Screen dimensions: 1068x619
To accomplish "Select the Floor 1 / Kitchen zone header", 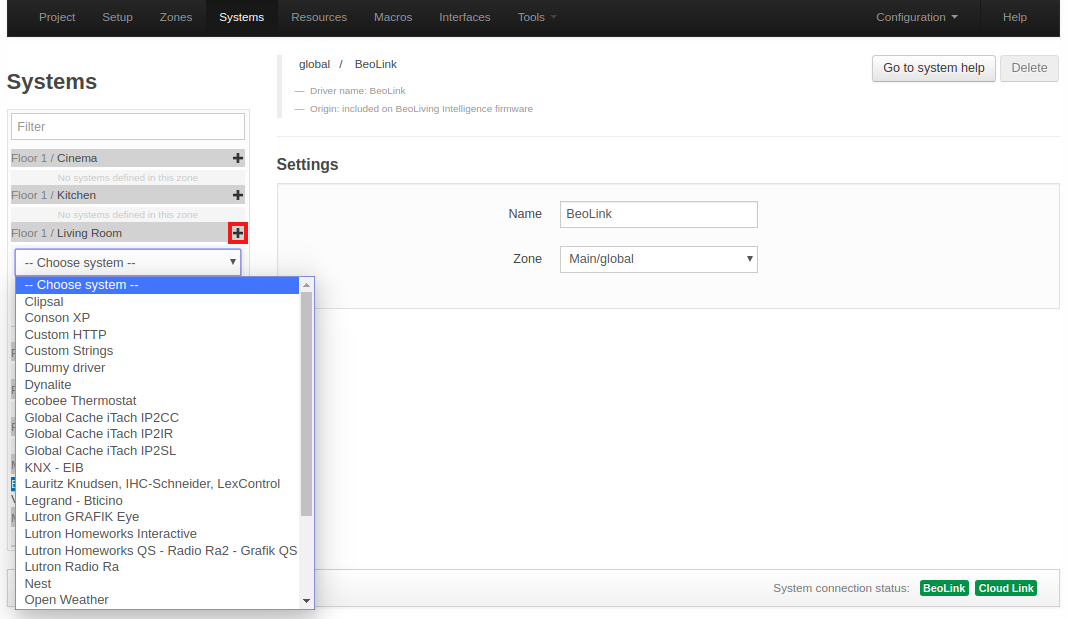I will coord(128,195).
